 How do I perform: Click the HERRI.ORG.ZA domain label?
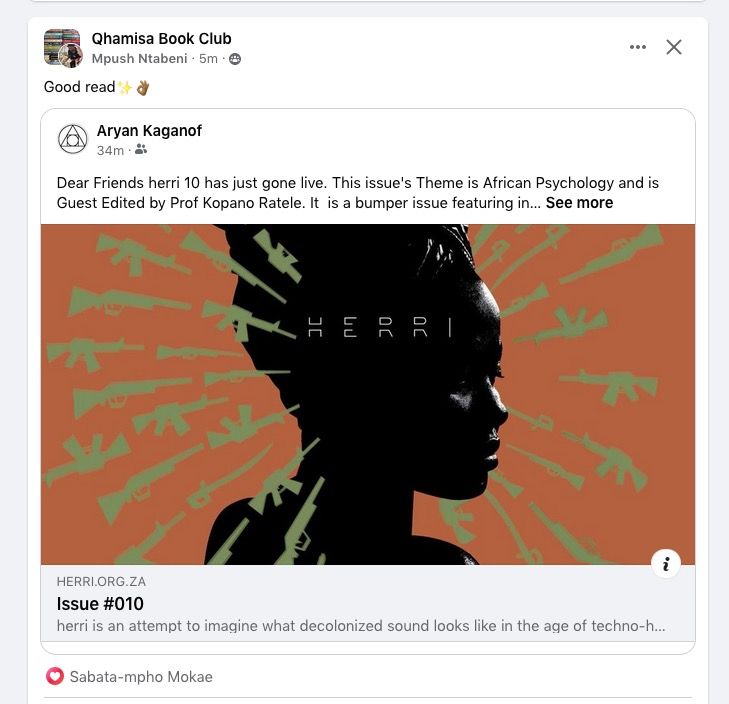pyautogui.click(x=101, y=581)
